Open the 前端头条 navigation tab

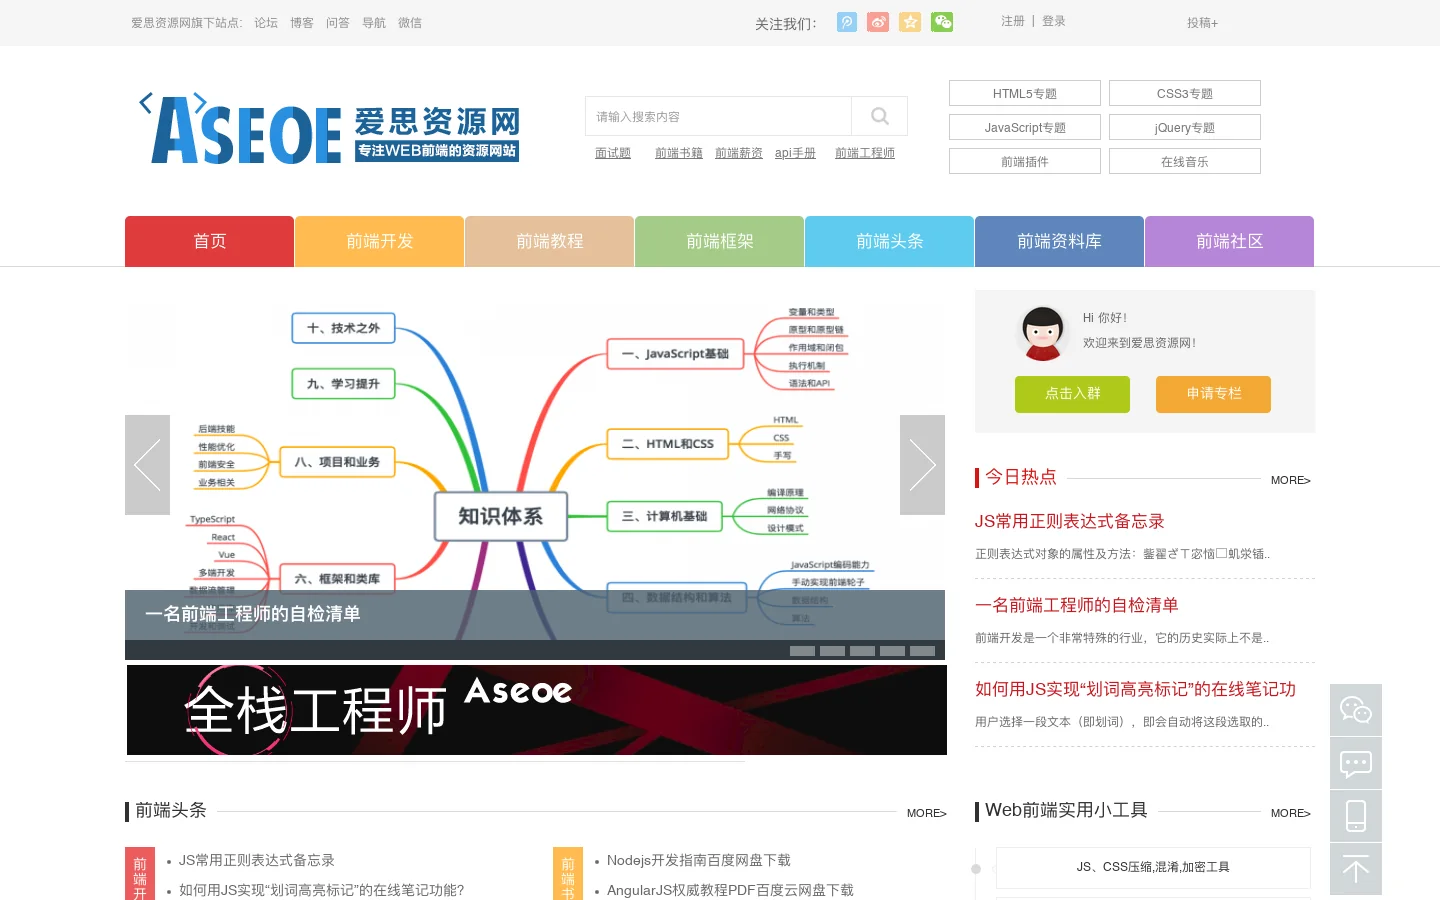click(889, 241)
